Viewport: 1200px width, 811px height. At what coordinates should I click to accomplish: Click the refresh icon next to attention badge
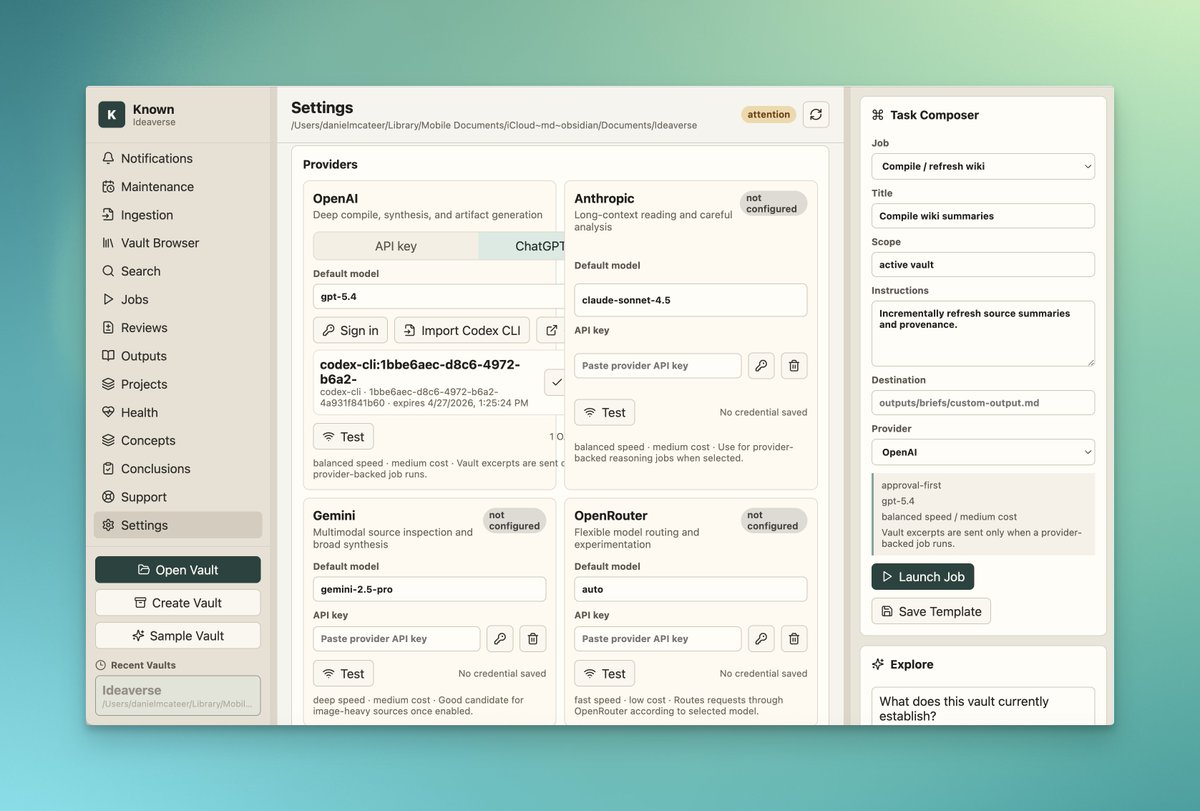(x=816, y=114)
